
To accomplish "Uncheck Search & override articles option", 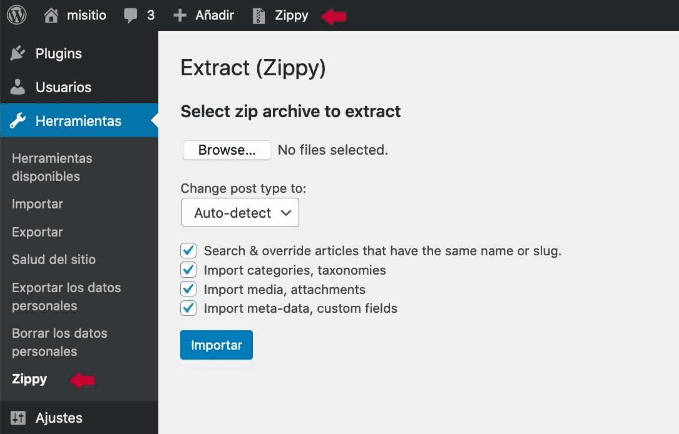I will pos(188,250).
